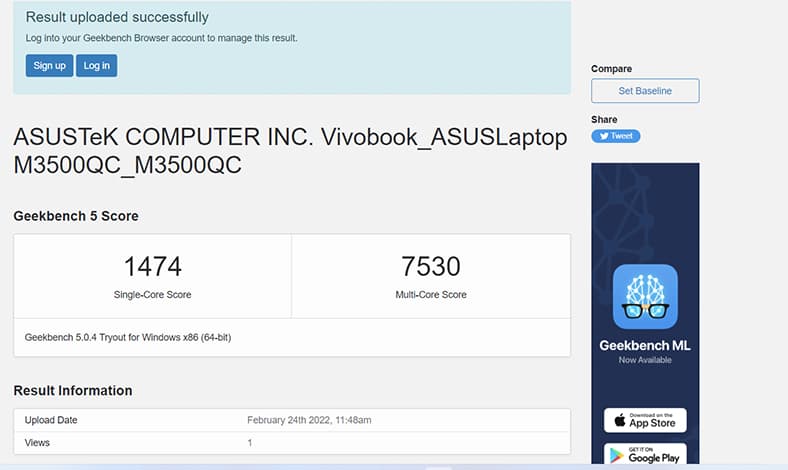Click the Log into your Geekbench Browser account notice
This screenshot has height=470, width=788.
[x=161, y=38]
